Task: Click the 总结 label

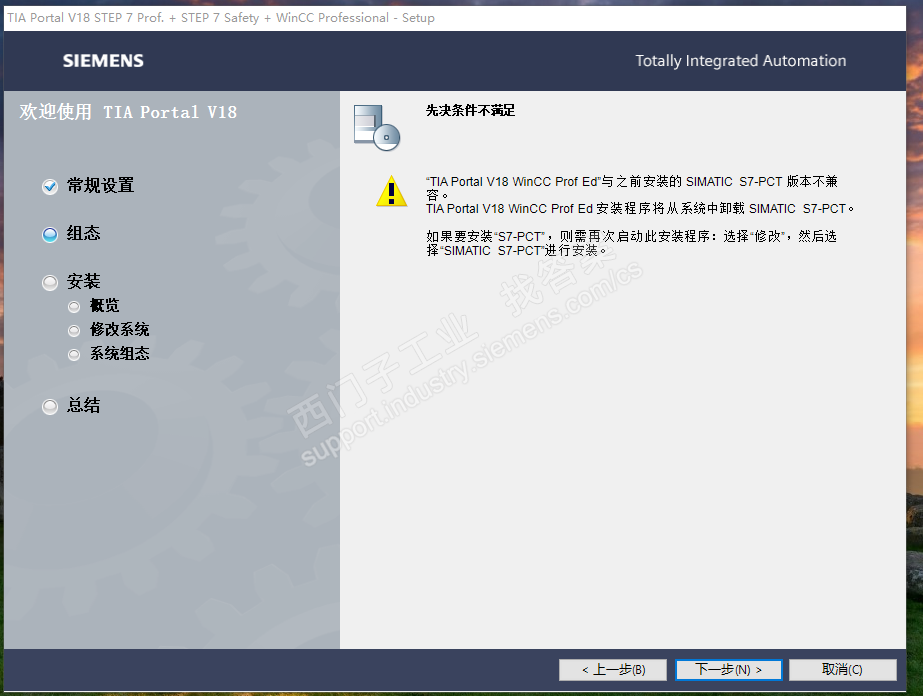Action: pyautogui.click(x=84, y=405)
